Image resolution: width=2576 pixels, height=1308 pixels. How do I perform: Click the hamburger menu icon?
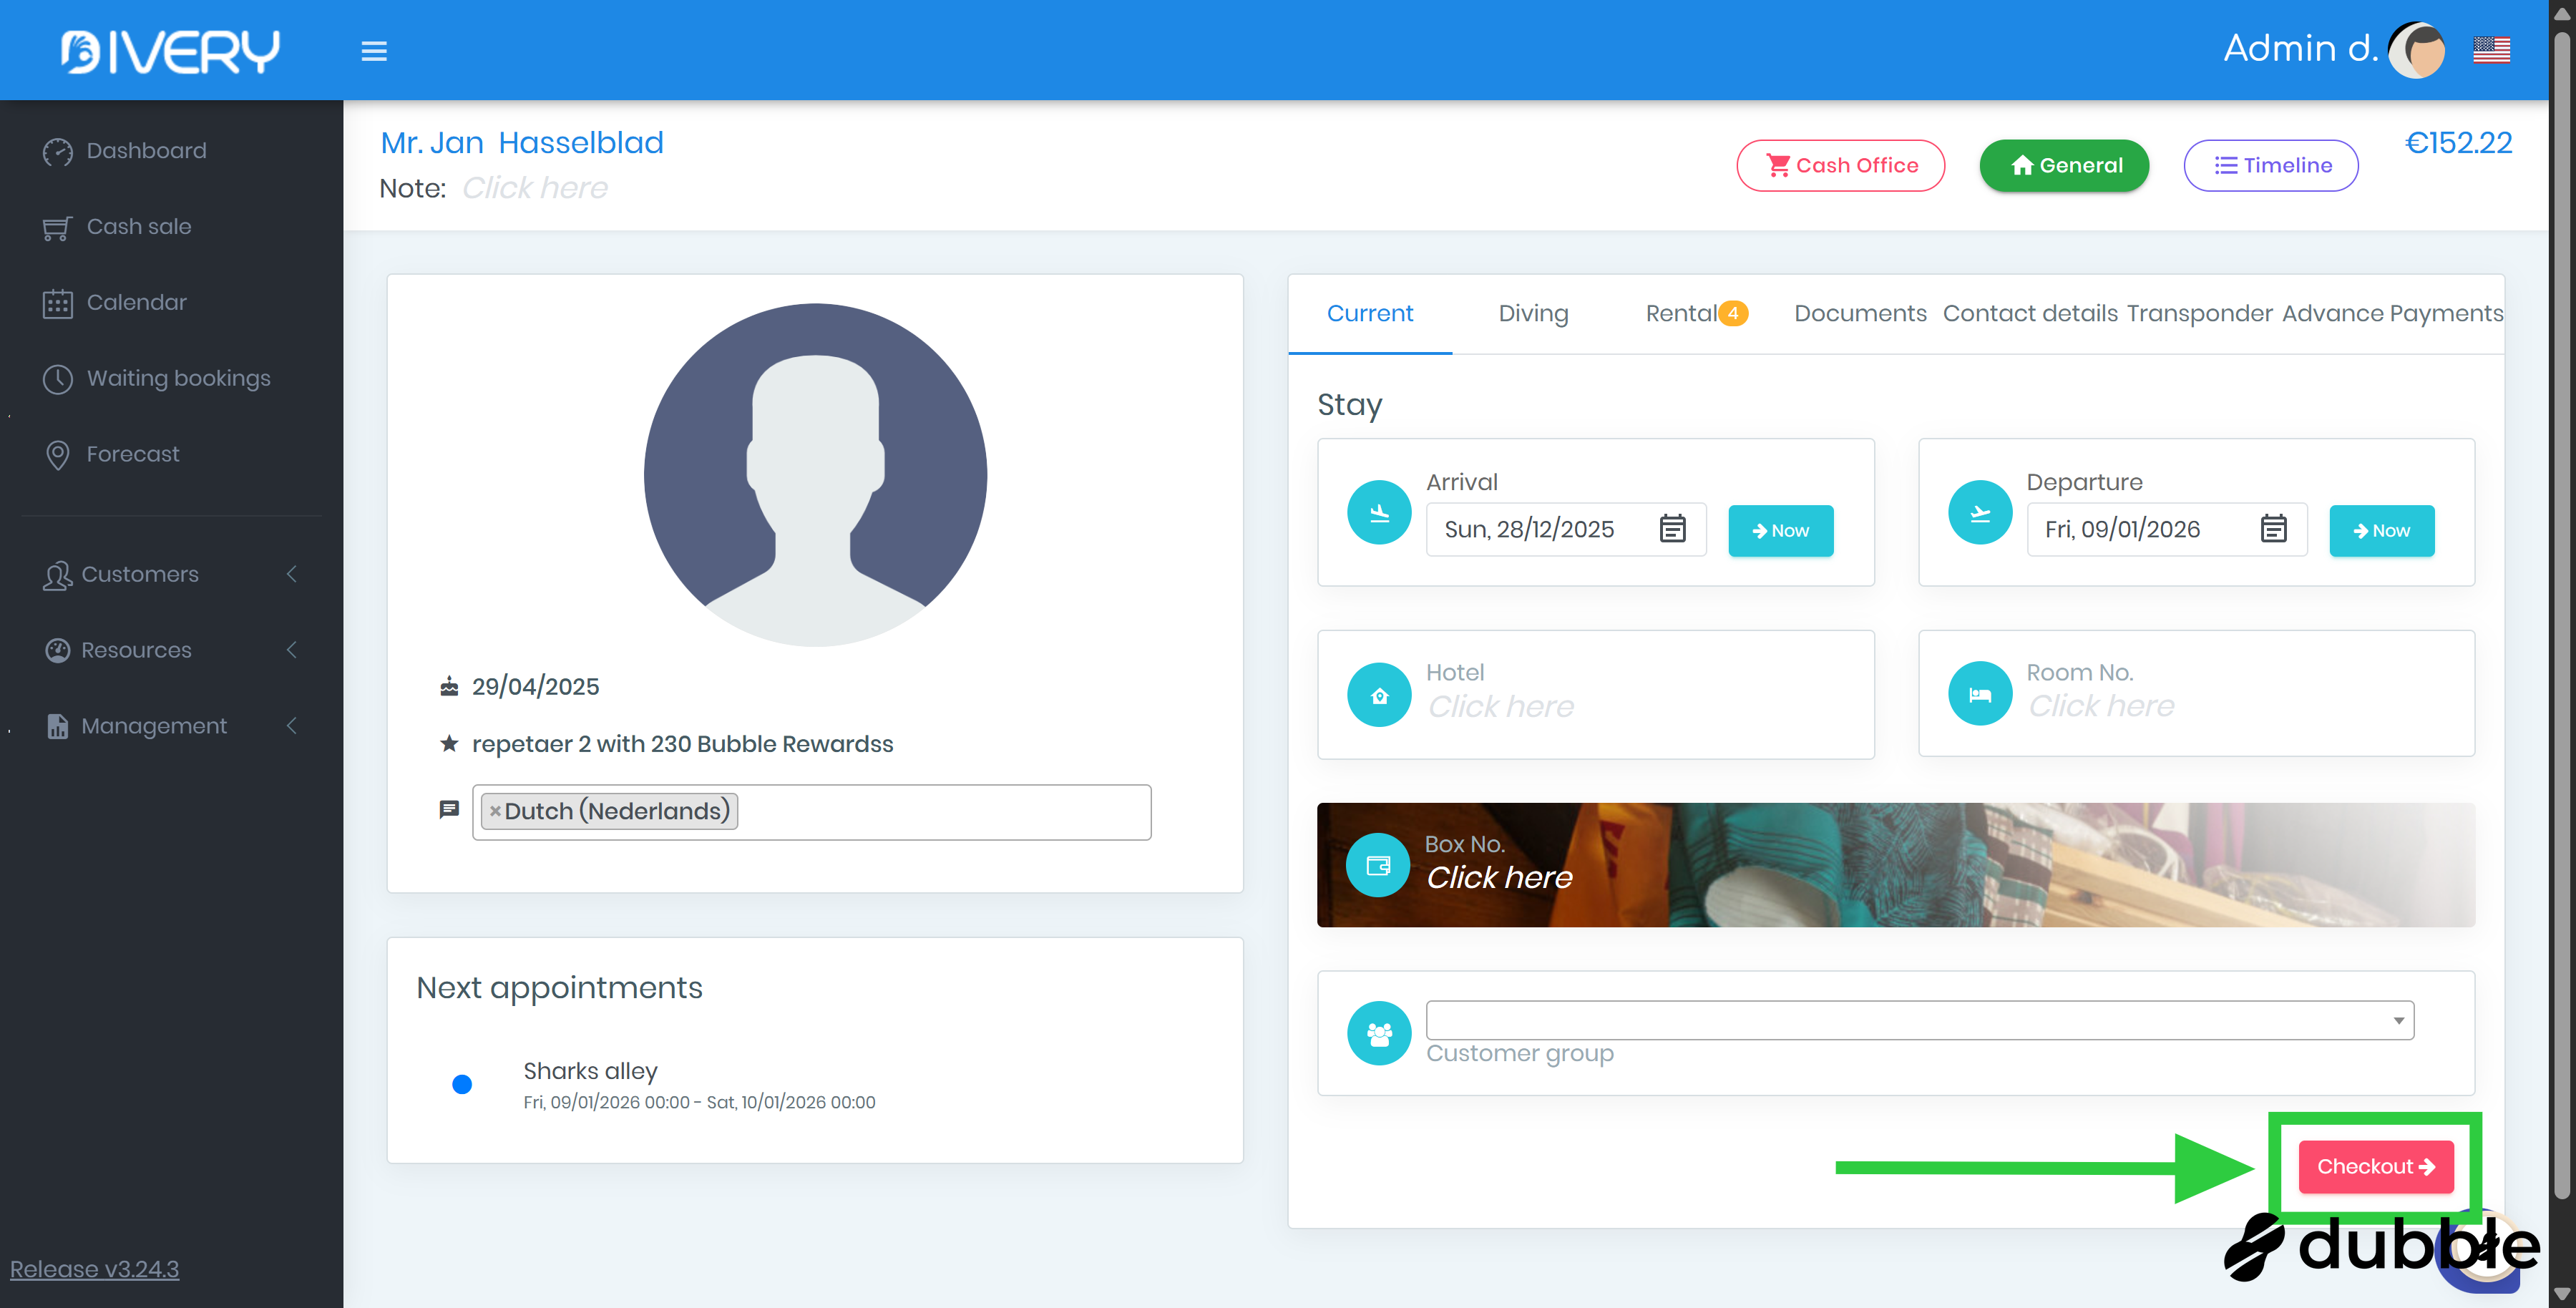374,50
